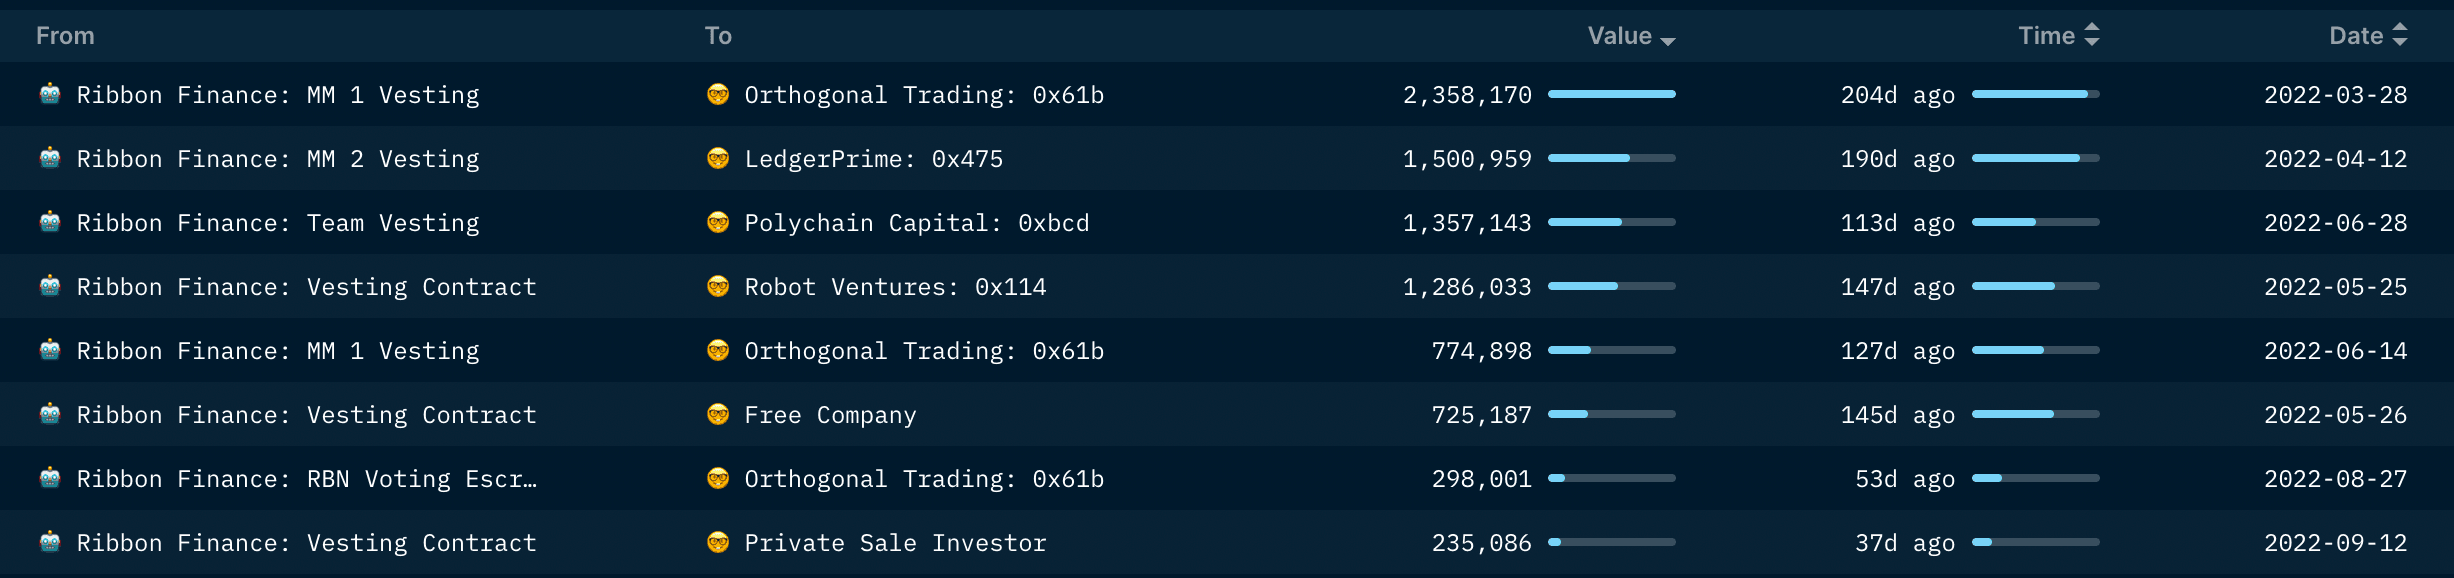The height and width of the screenshot is (578, 2454).
Task: Open Orthogonal Trading: 0x61b in 2022-06-14 row
Action: [x=924, y=351]
